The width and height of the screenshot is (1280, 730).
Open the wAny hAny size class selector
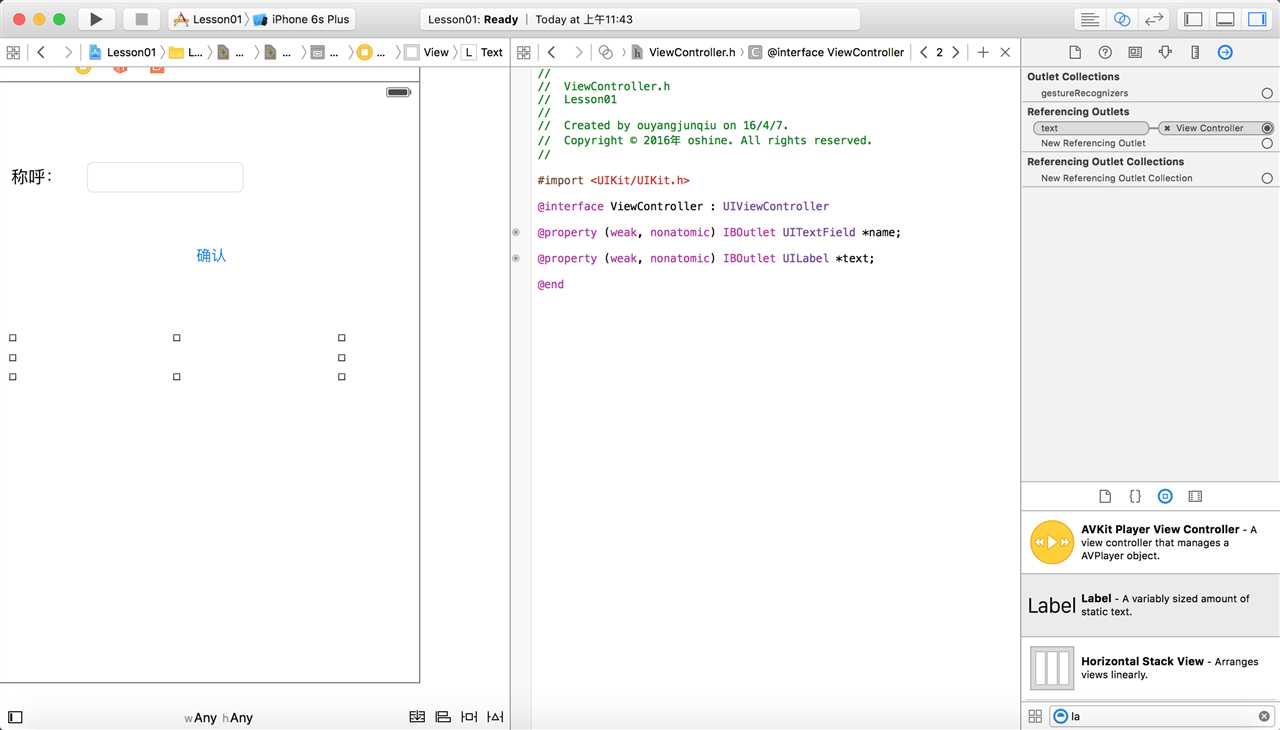coord(218,718)
